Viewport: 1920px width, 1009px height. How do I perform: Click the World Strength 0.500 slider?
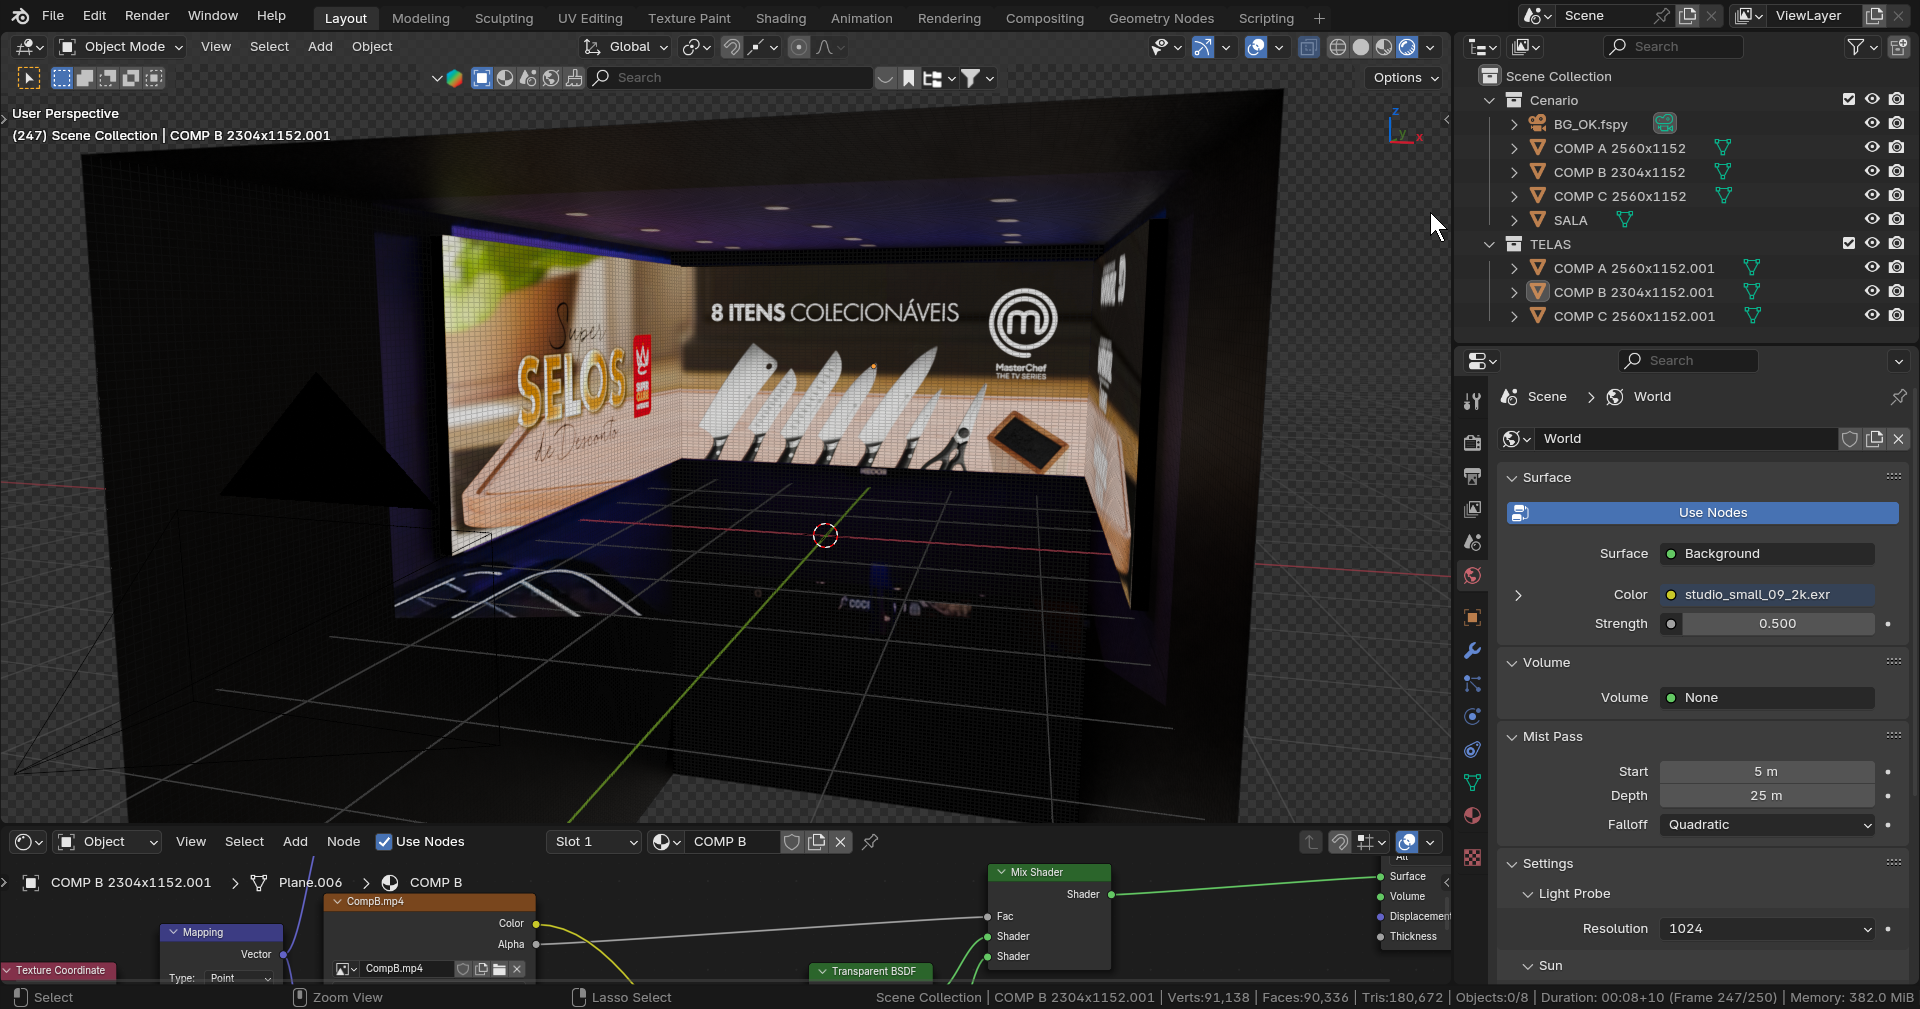pyautogui.click(x=1777, y=624)
